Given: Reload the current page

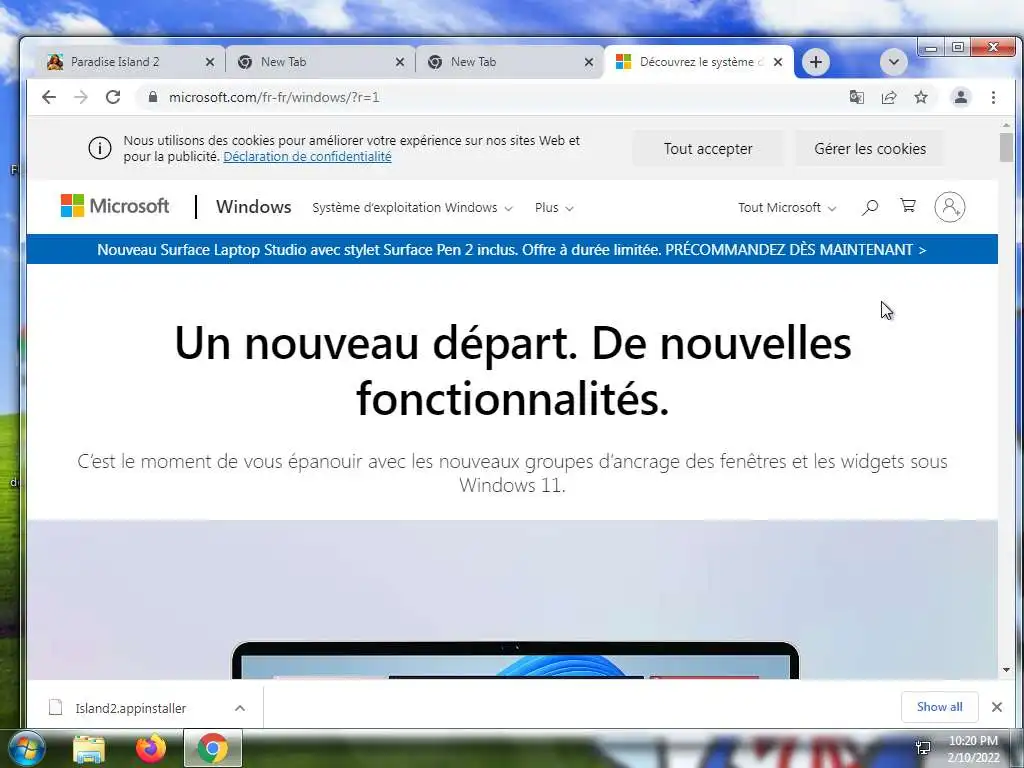Looking at the screenshot, I should 113,97.
